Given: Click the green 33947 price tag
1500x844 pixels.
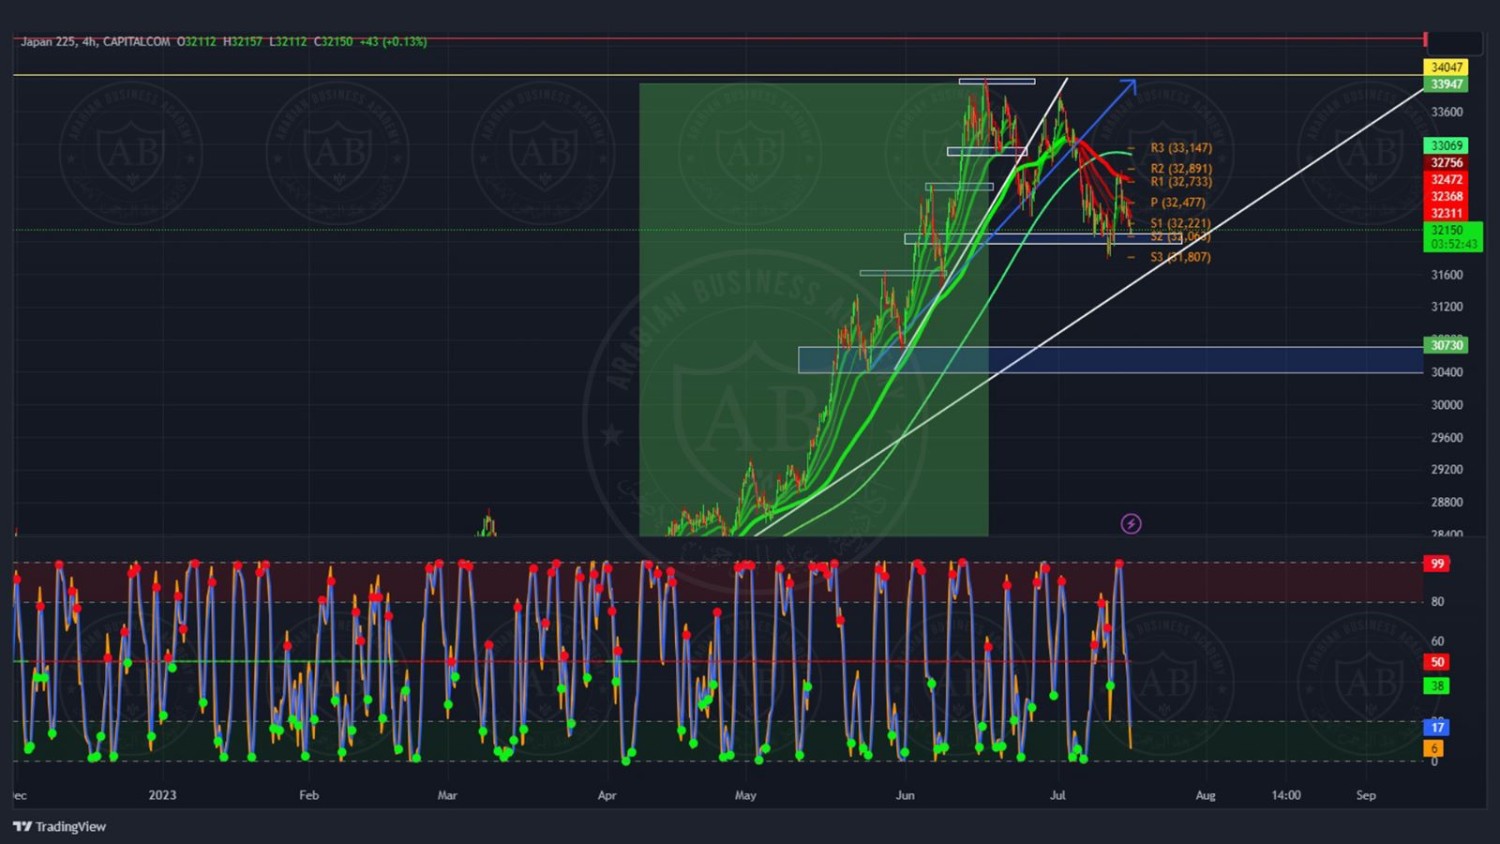Looking at the screenshot, I should 1446,84.
